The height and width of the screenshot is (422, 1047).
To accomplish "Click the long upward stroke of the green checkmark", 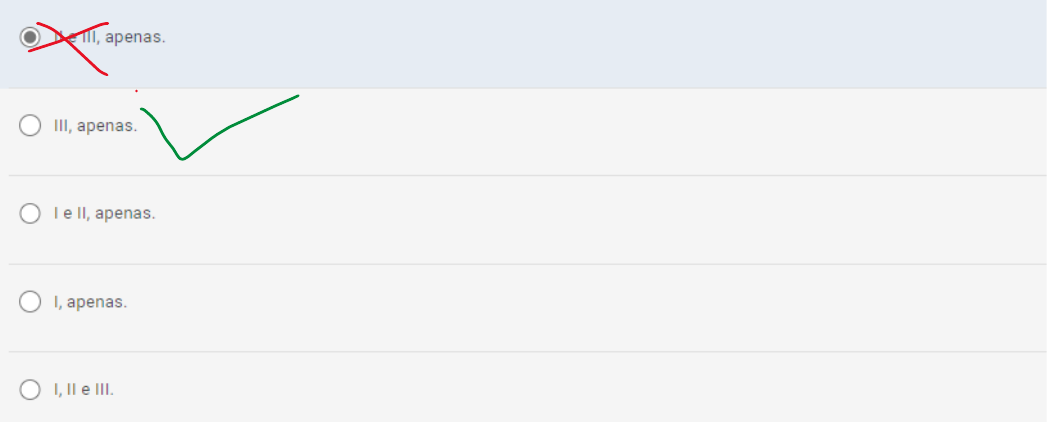I will pyautogui.click(x=250, y=117).
